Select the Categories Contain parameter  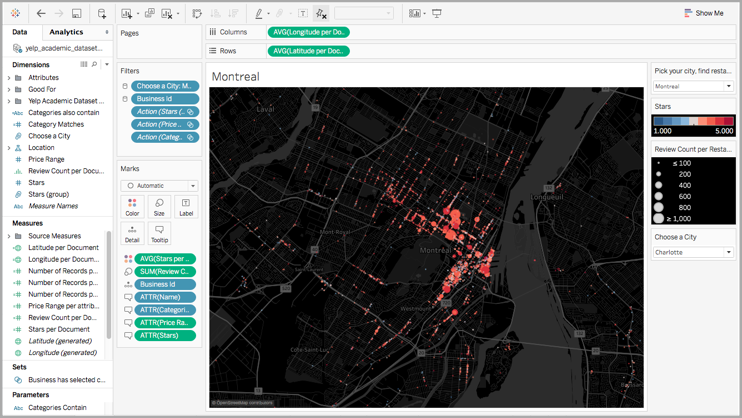[57, 408]
